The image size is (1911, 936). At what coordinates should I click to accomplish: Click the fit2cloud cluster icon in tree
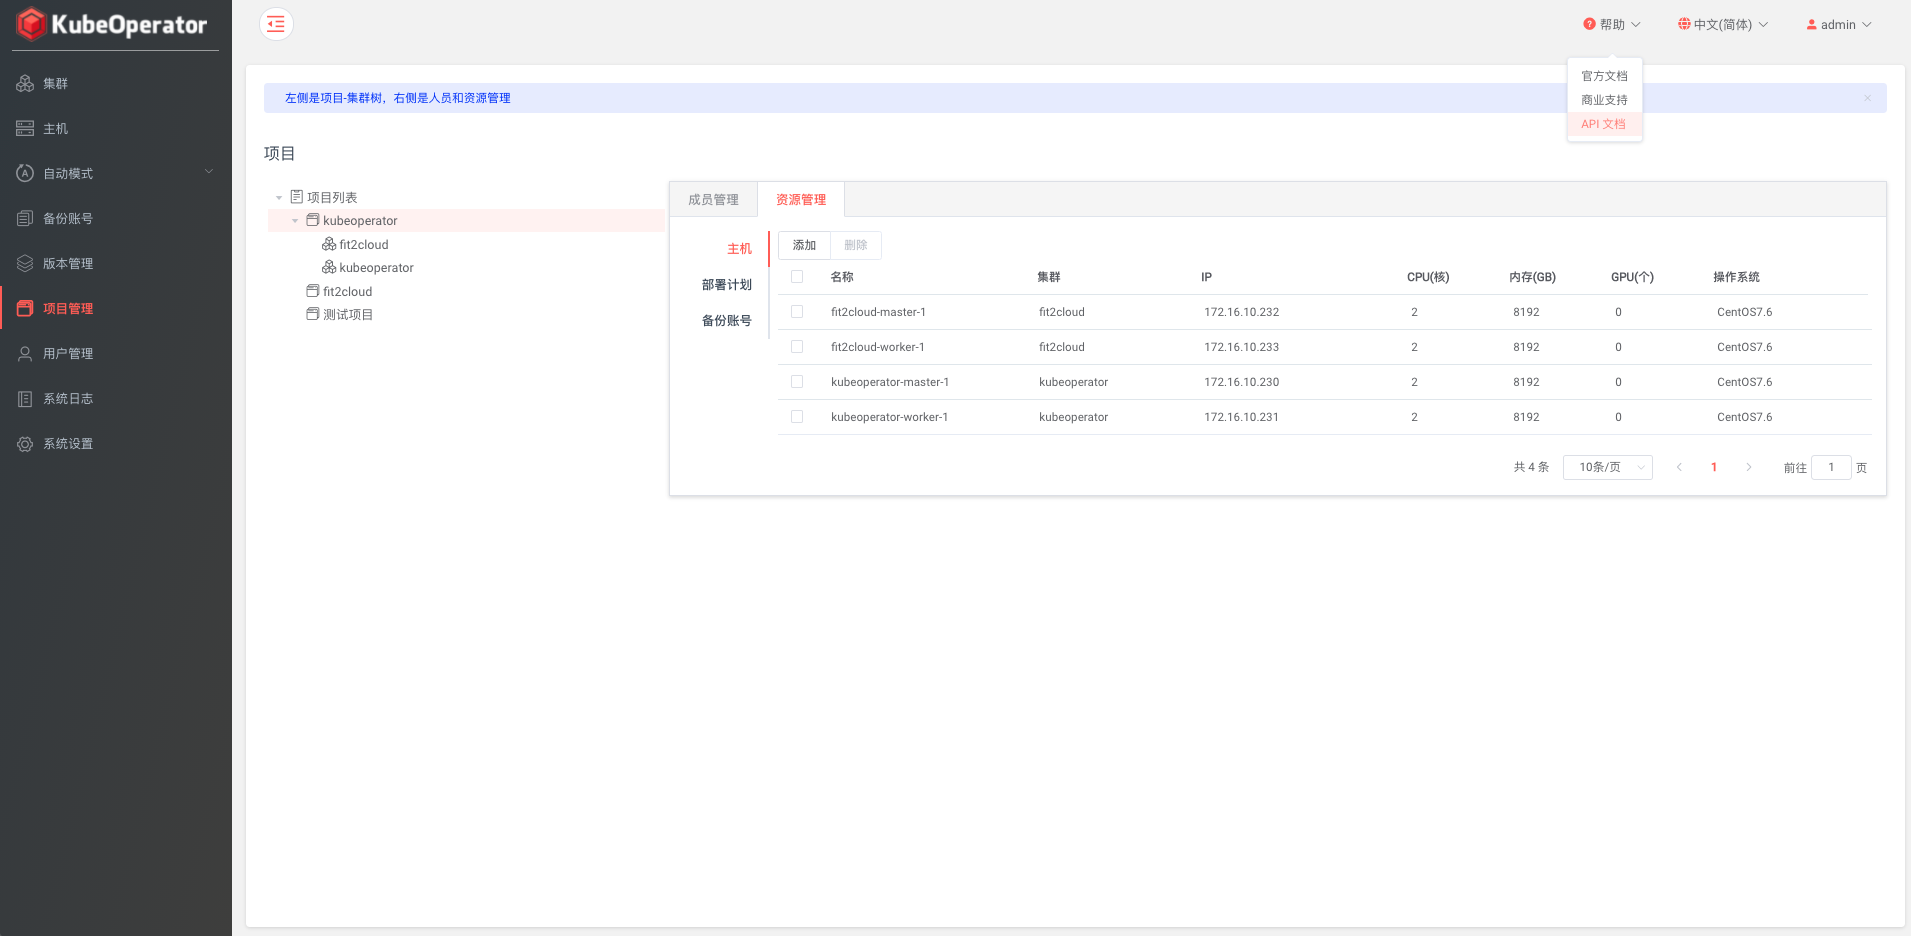point(329,244)
